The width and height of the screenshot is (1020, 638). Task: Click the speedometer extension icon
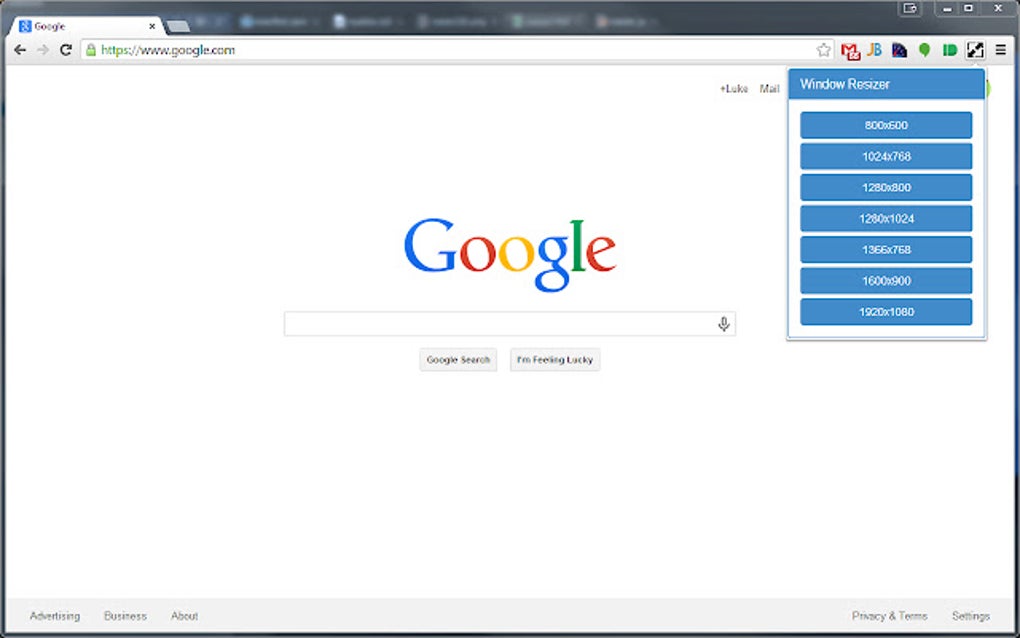point(899,50)
